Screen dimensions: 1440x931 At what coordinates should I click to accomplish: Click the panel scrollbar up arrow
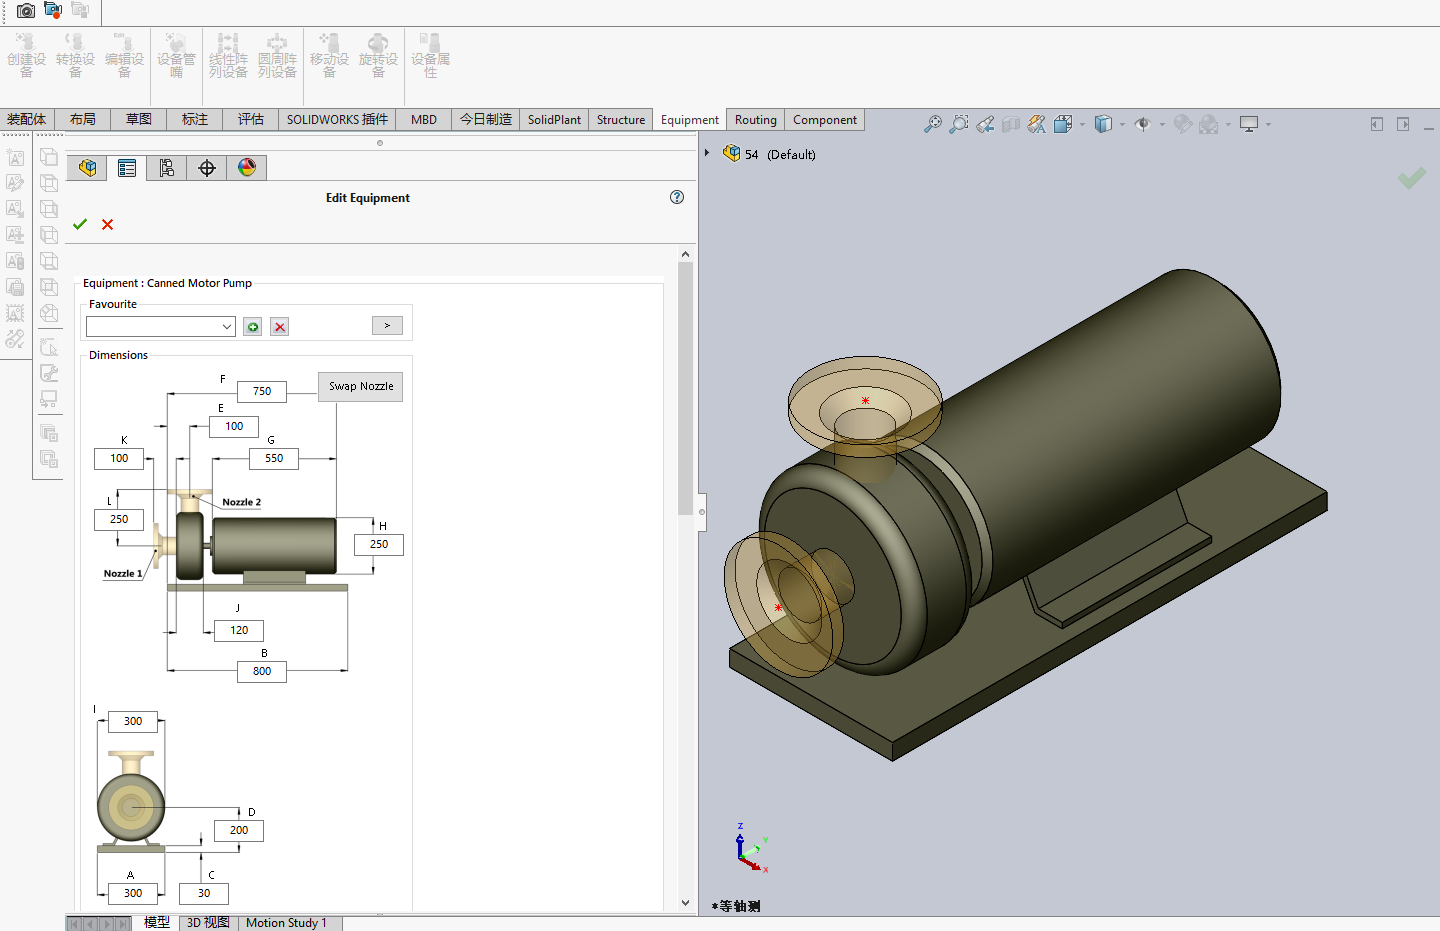(685, 254)
